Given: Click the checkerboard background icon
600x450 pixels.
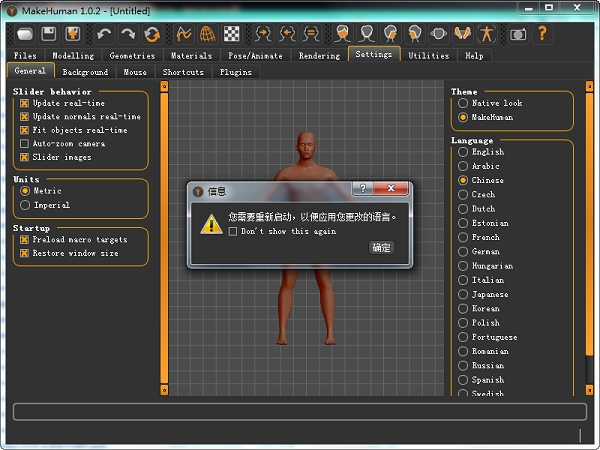Looking at the screenshot, I should click(232, 33).
